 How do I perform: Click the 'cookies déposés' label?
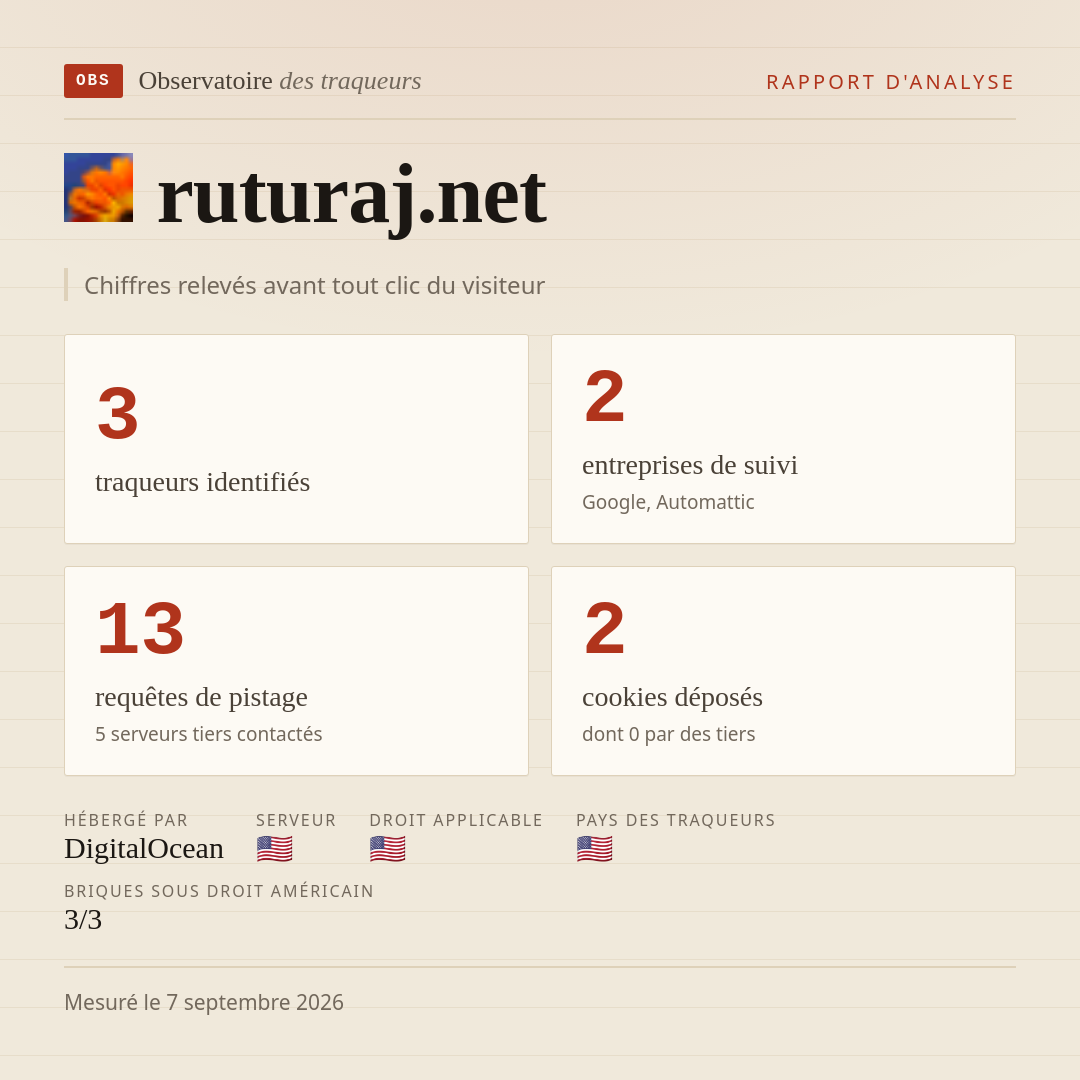[x=672, y=697]
